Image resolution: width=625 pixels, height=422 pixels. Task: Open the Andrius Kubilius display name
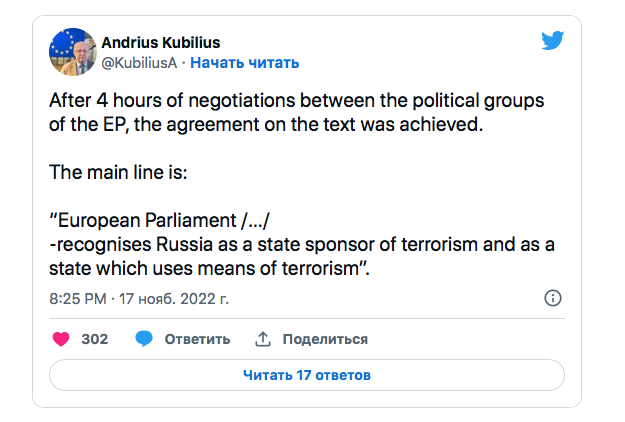pos(161,42)
